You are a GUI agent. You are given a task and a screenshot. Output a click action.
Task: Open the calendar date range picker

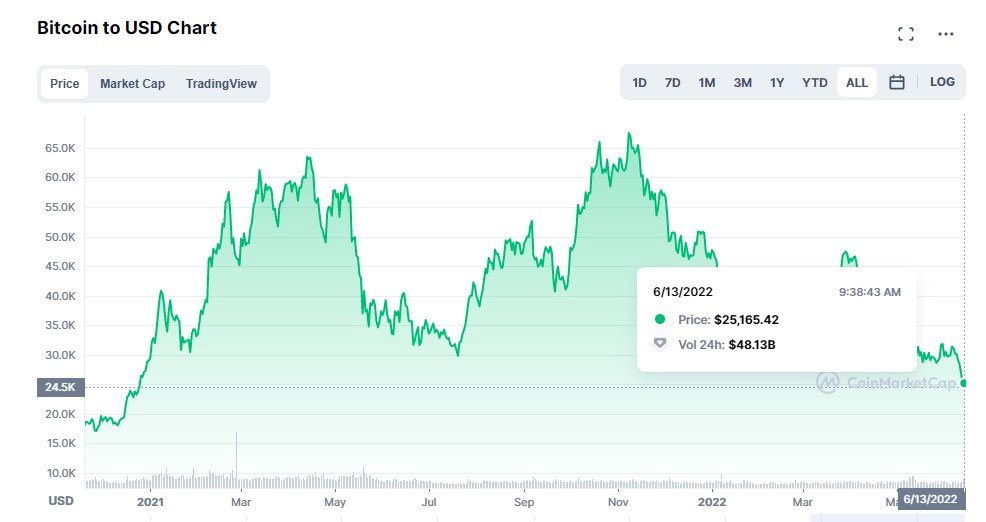pyautogui.click(x=897, y=82)
